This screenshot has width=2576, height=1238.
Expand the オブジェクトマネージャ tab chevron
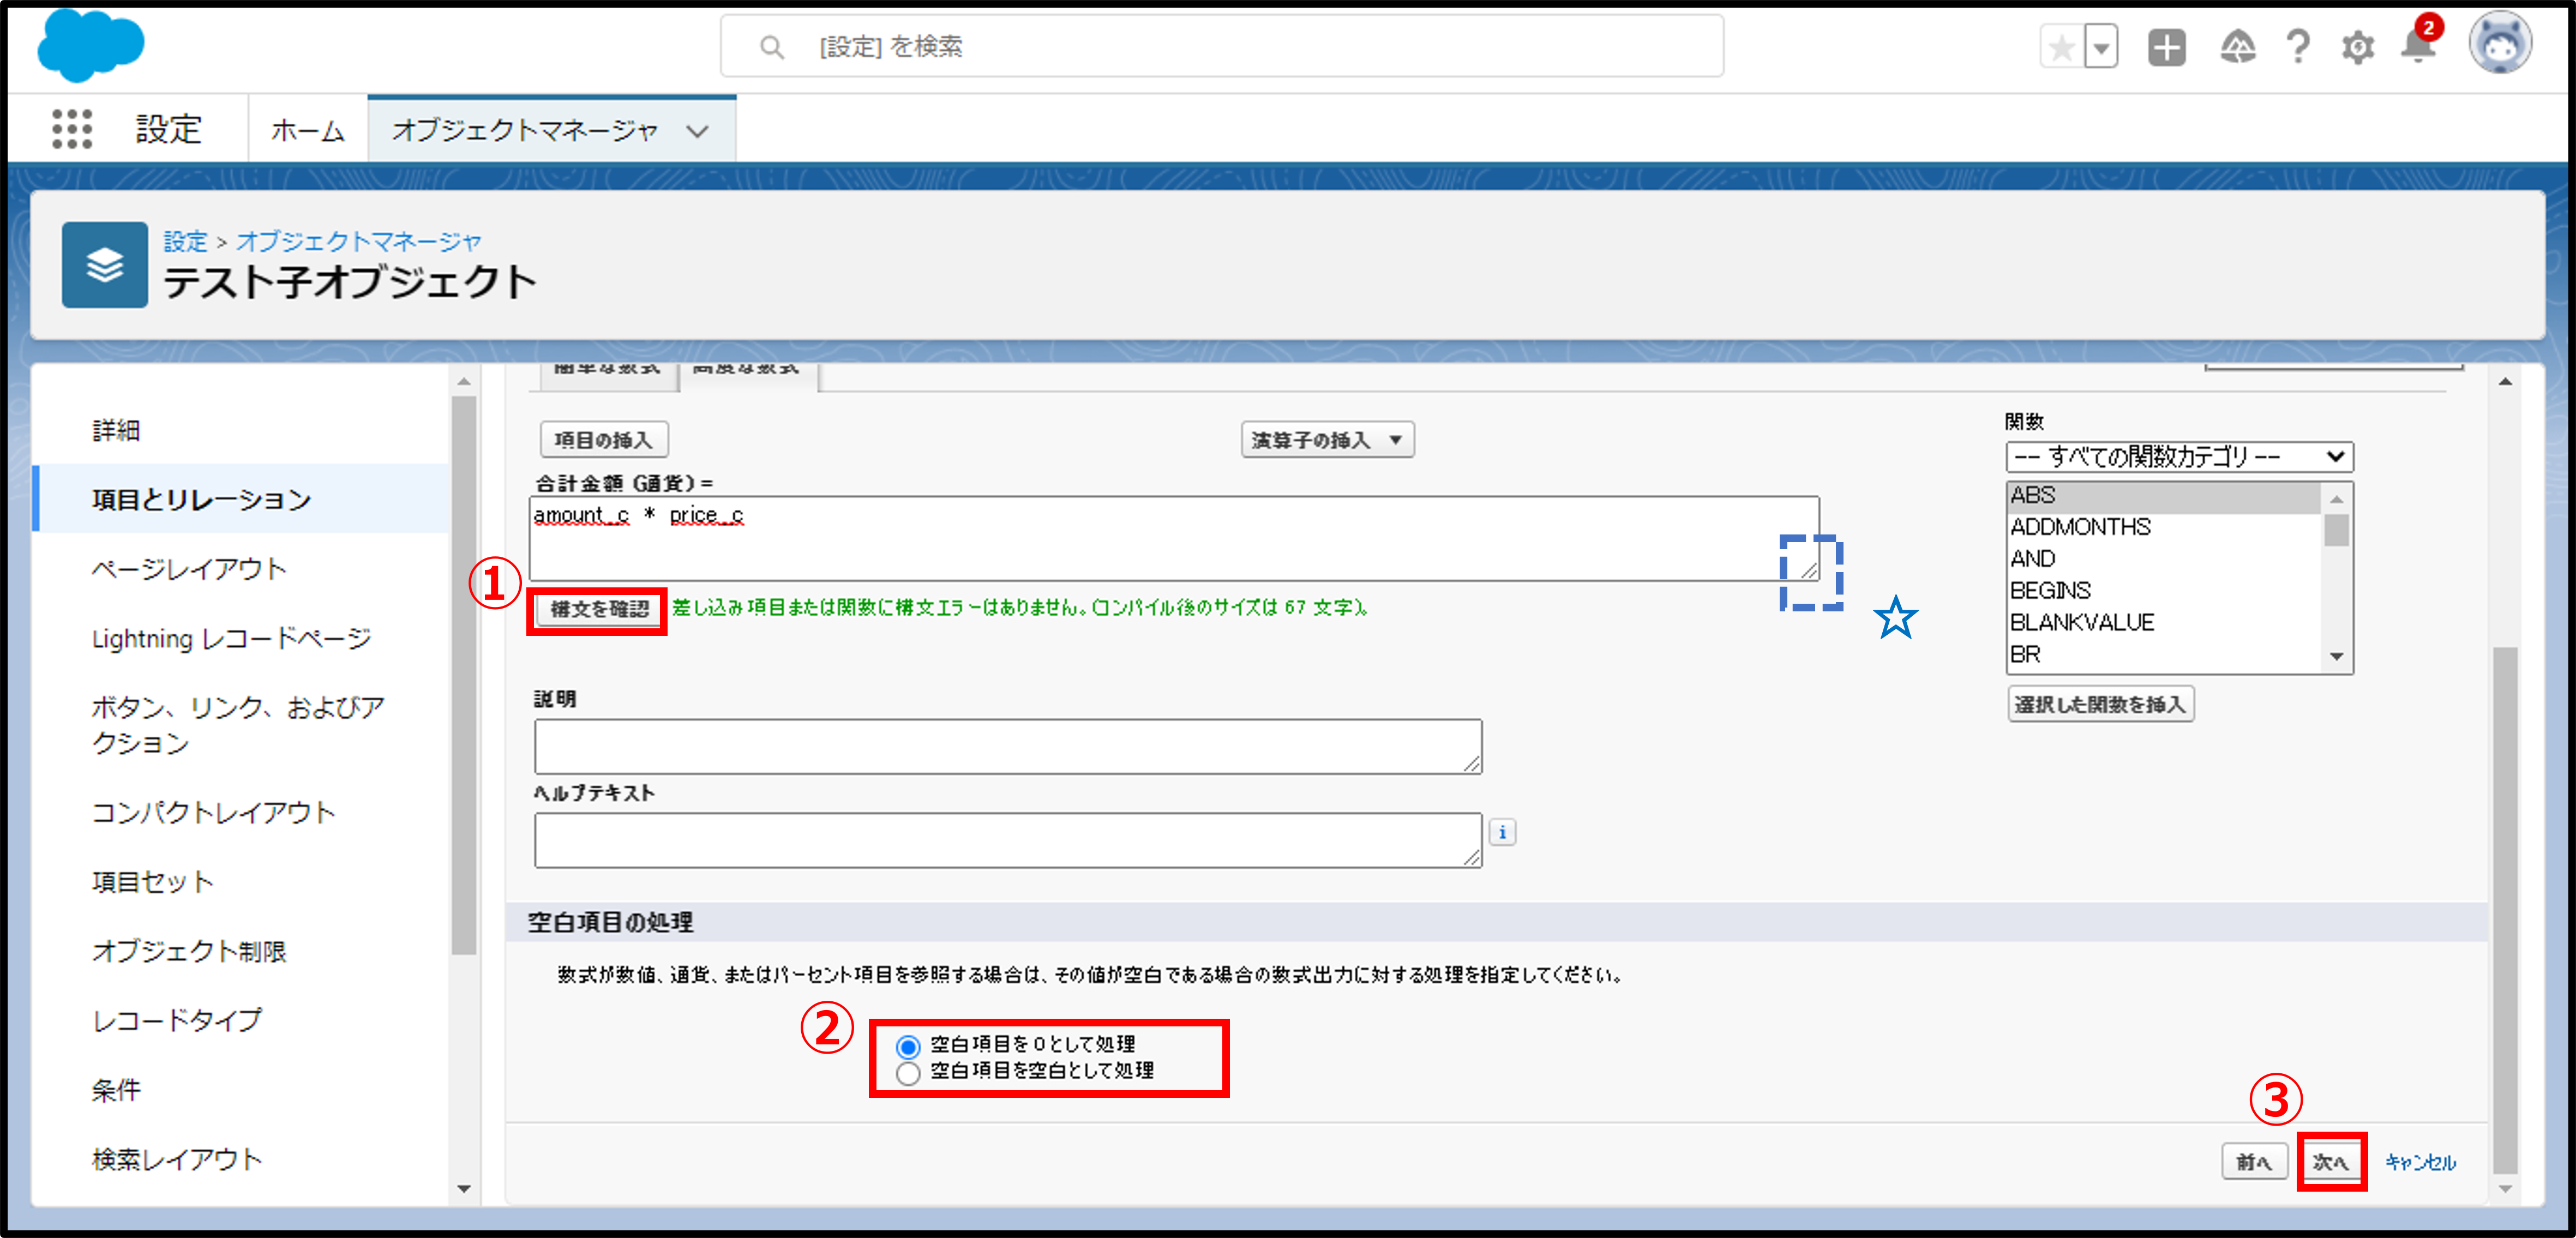click(x=698, y=131)
